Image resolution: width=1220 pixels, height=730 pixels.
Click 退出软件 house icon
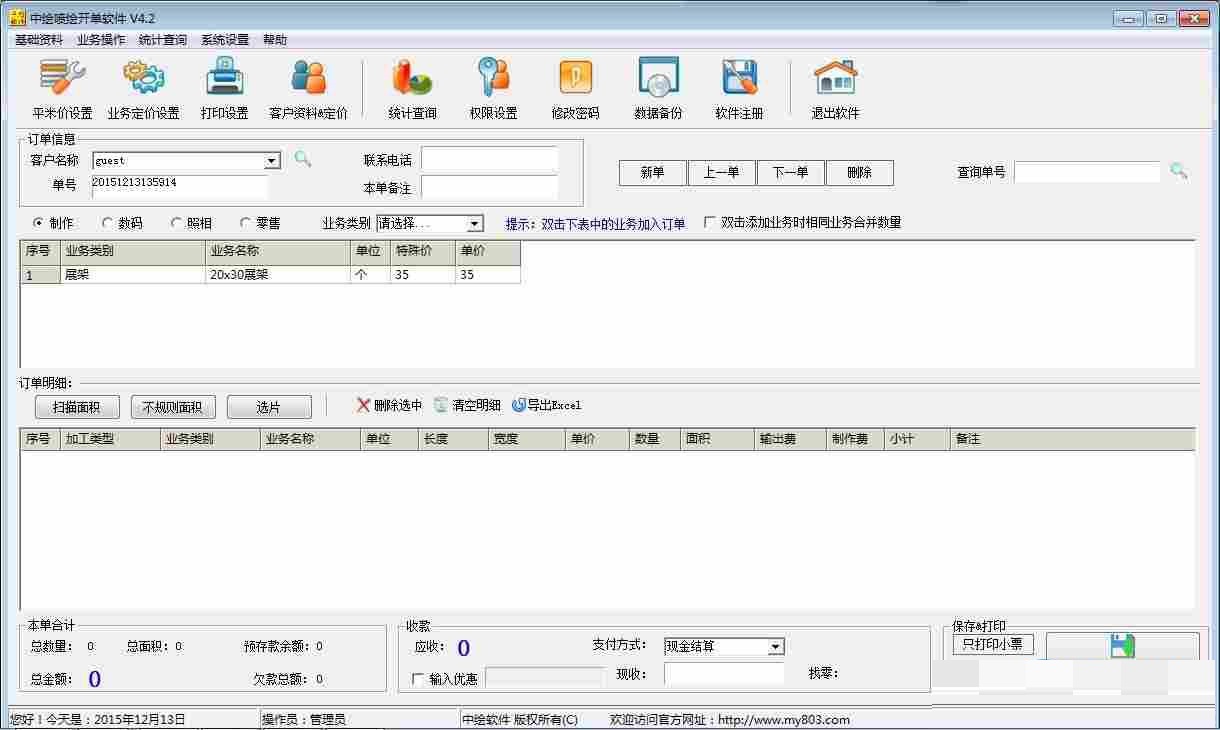835,78
